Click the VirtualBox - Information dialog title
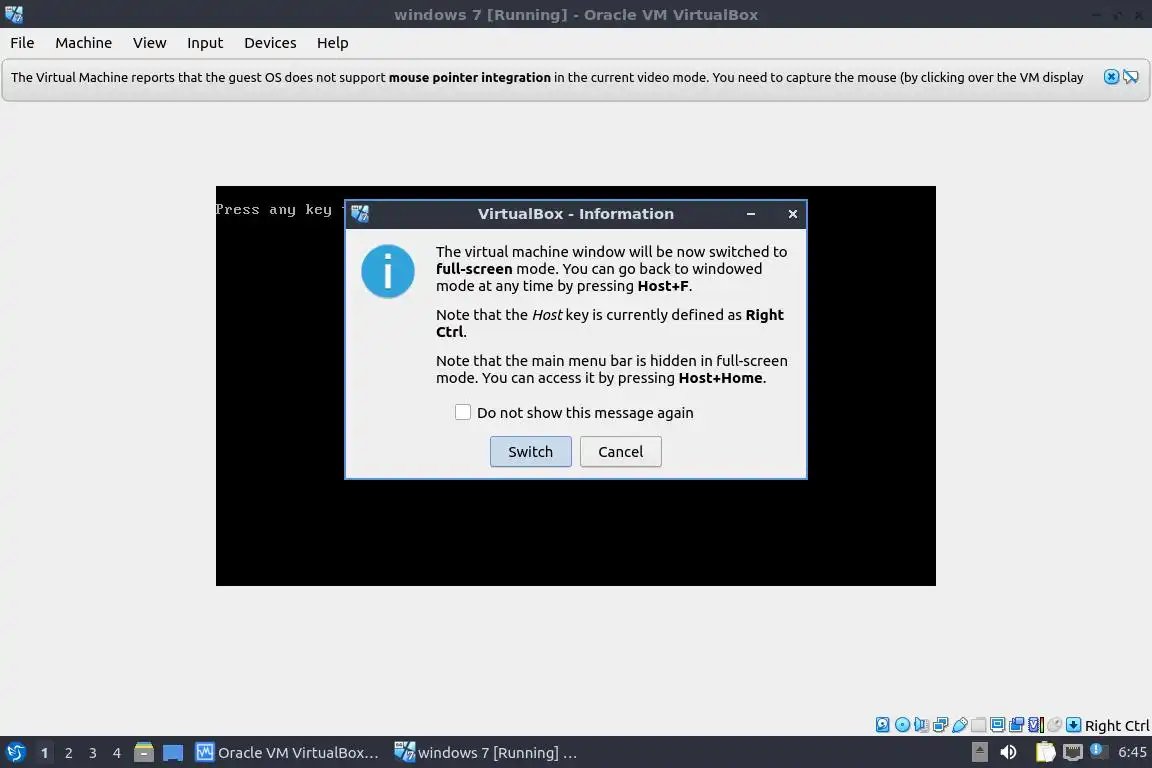Viewport: 1152px width, 768px height. 576,214
